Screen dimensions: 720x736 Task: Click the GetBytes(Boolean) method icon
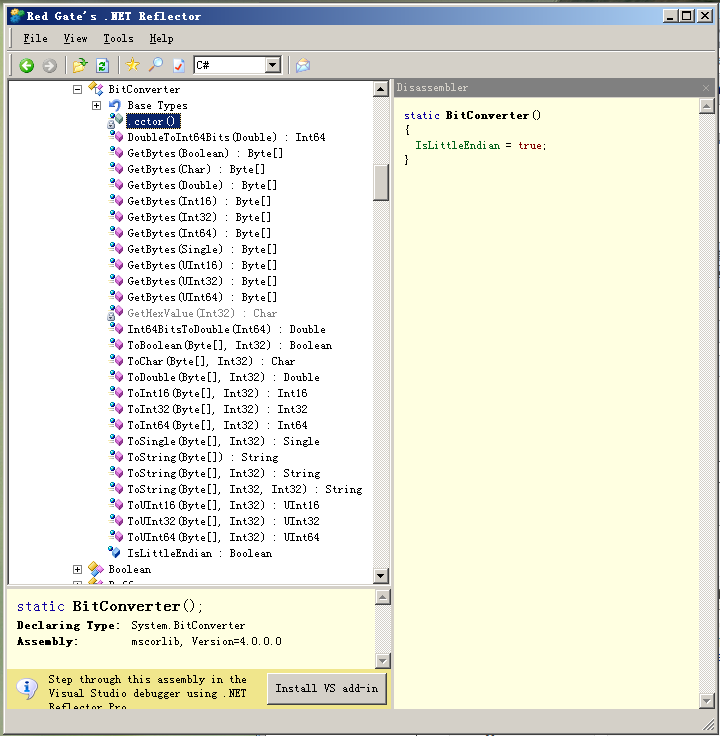[x=116, y=153]
